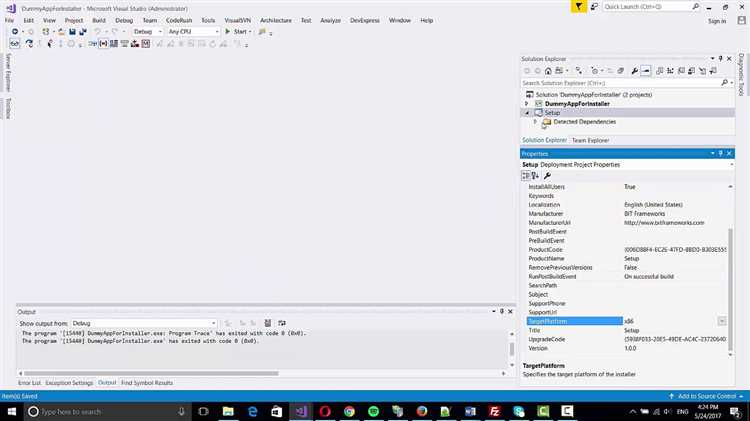The image size is (750, 421).
Task: Click the FileZilla icon in taskbar
Action: (495, 411)
